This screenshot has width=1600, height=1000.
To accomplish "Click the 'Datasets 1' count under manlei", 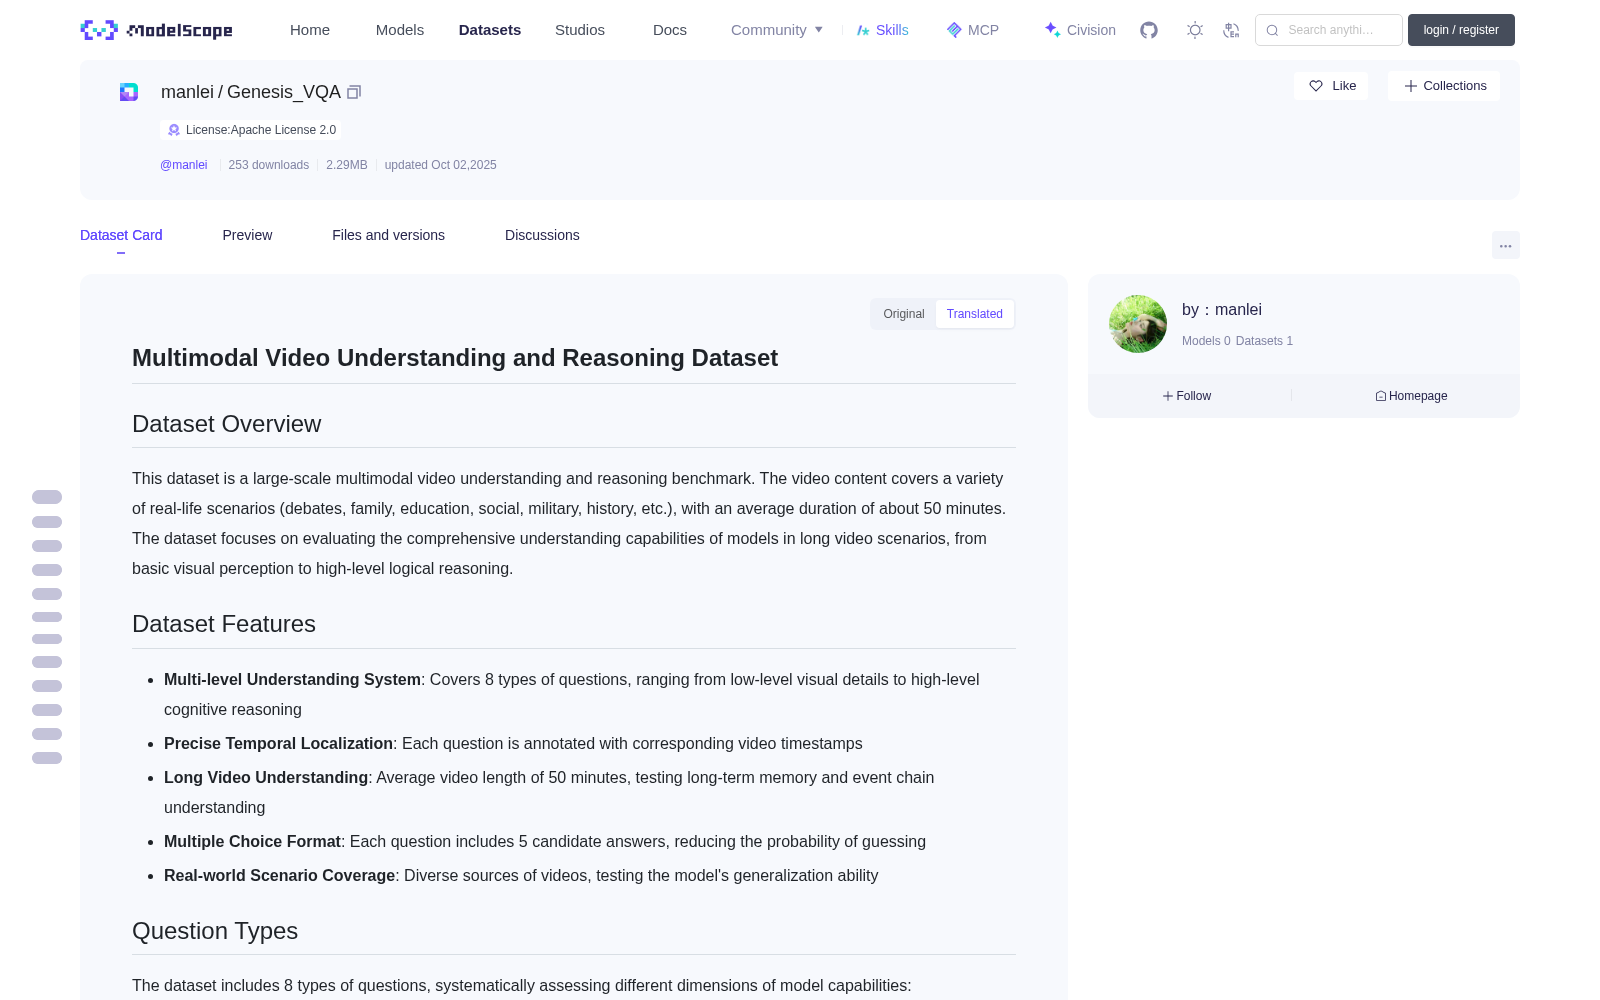I will click(x=1264, y=341).
